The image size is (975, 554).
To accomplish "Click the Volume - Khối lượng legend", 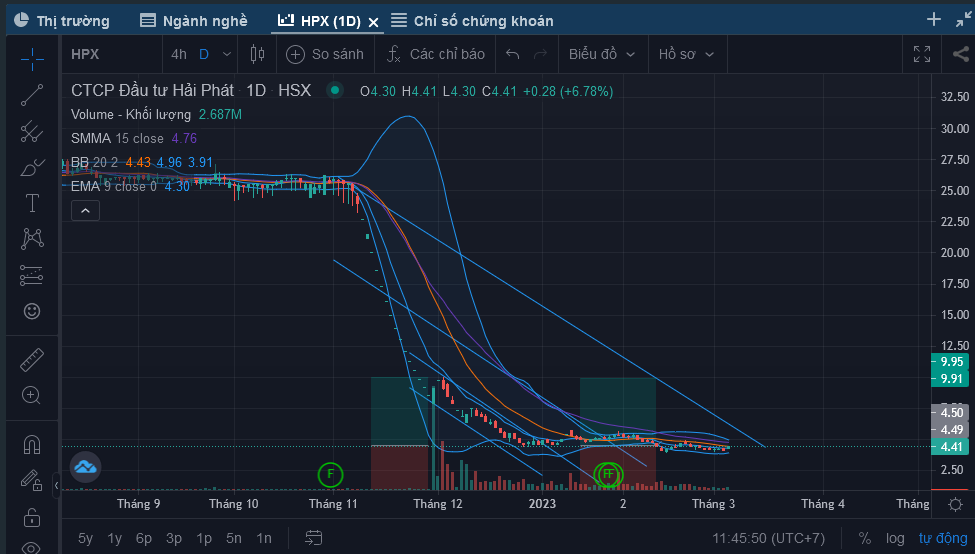I will pos(131,114).
